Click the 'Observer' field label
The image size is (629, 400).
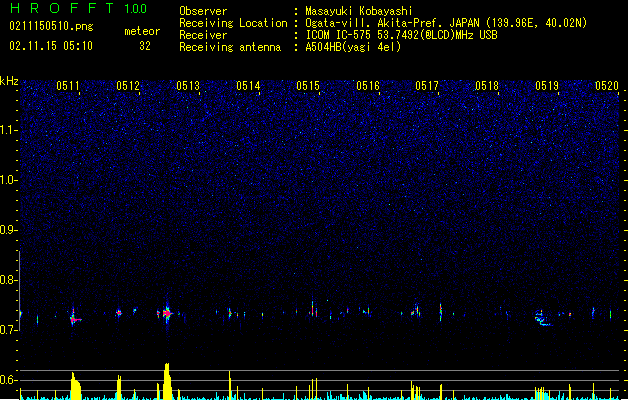(x=203, y=11)
